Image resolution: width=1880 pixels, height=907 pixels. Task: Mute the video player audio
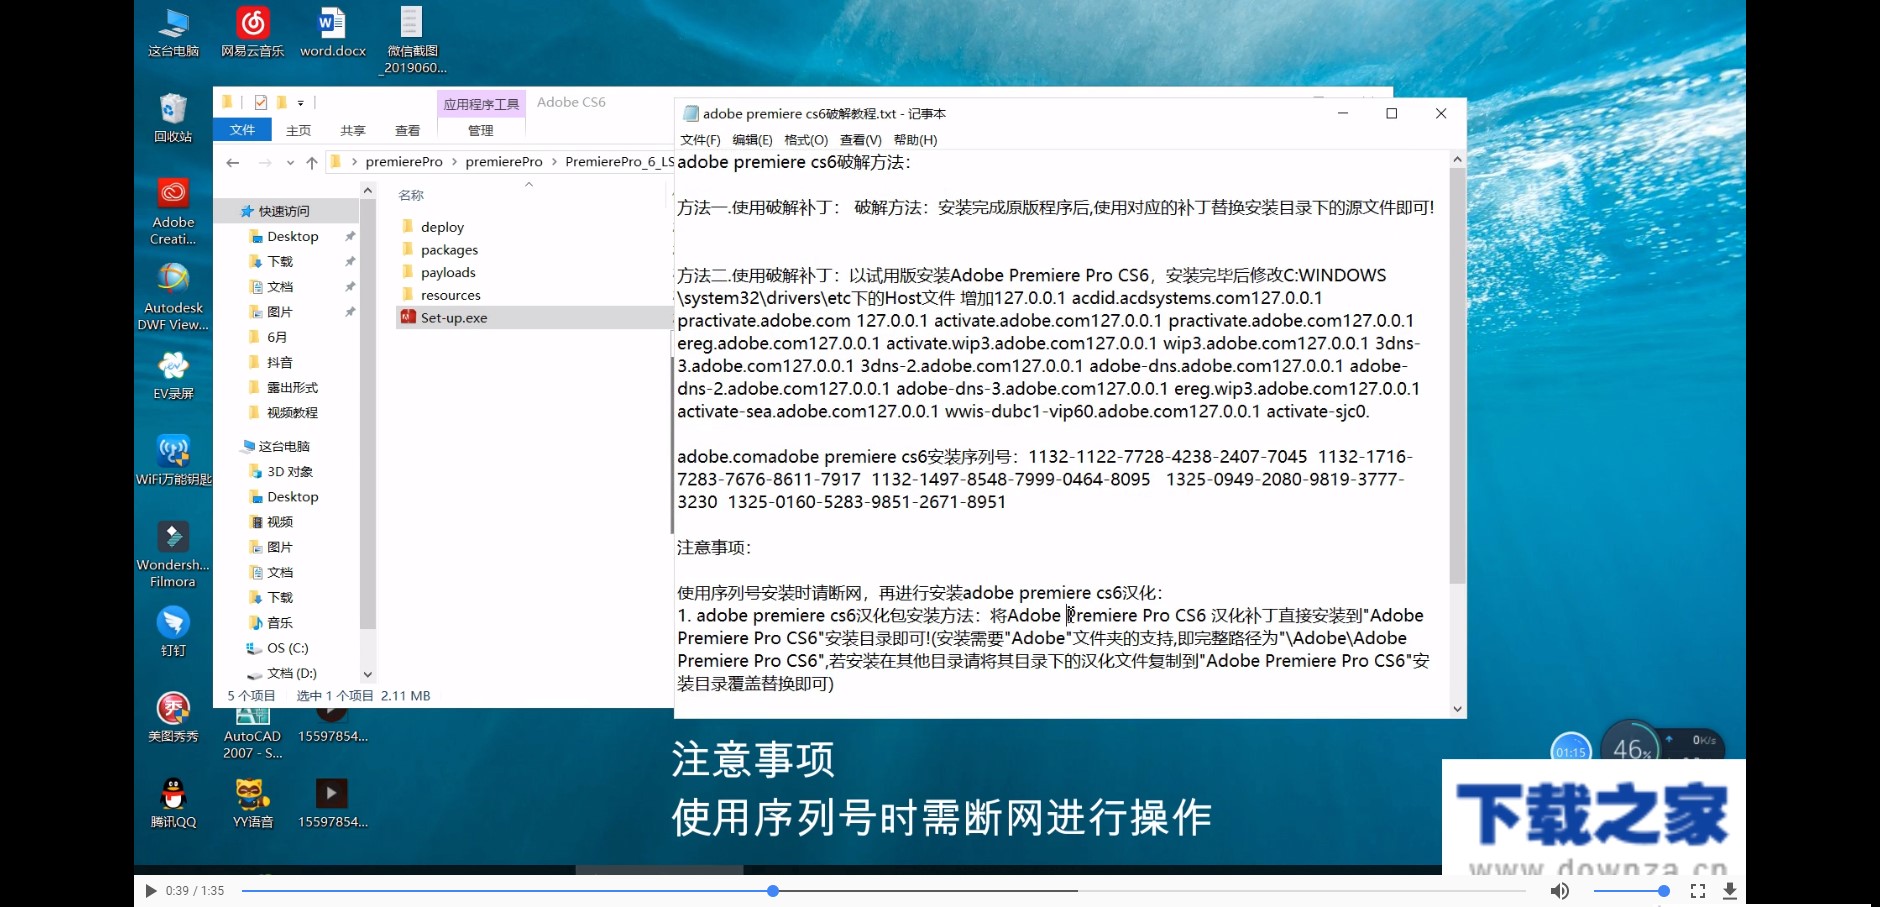click(x=1557, y=890)
